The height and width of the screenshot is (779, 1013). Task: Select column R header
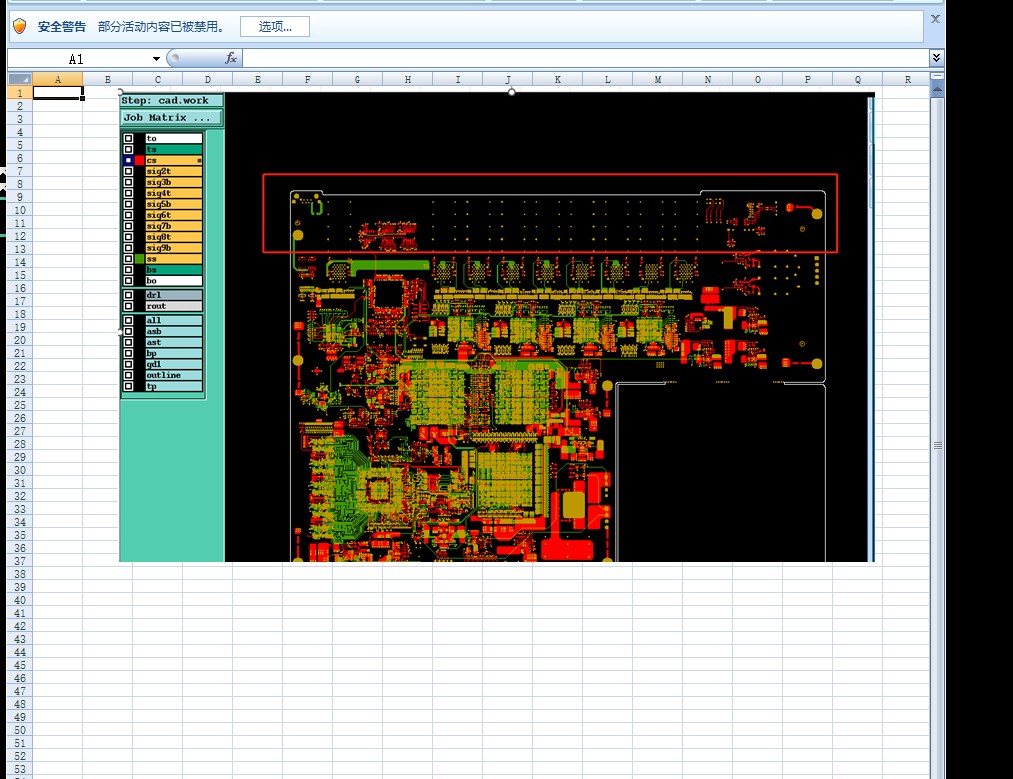pos(907,79)
